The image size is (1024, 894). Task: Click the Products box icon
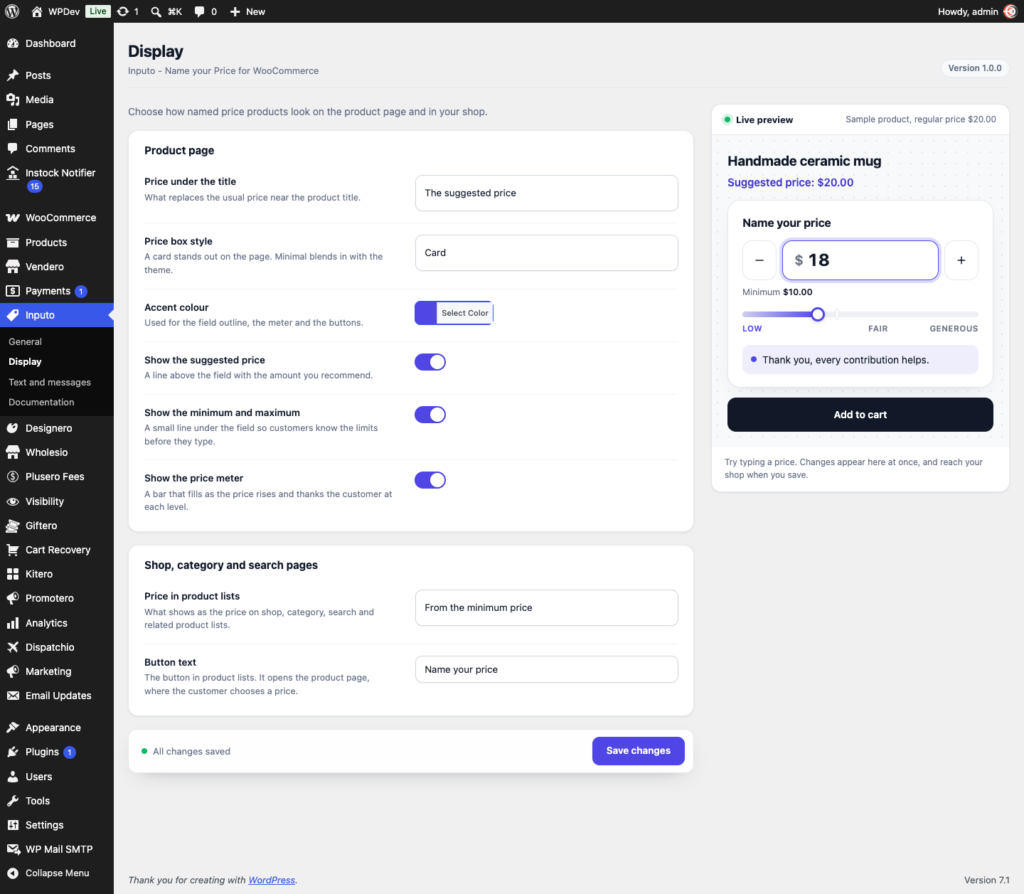(12, 242)
